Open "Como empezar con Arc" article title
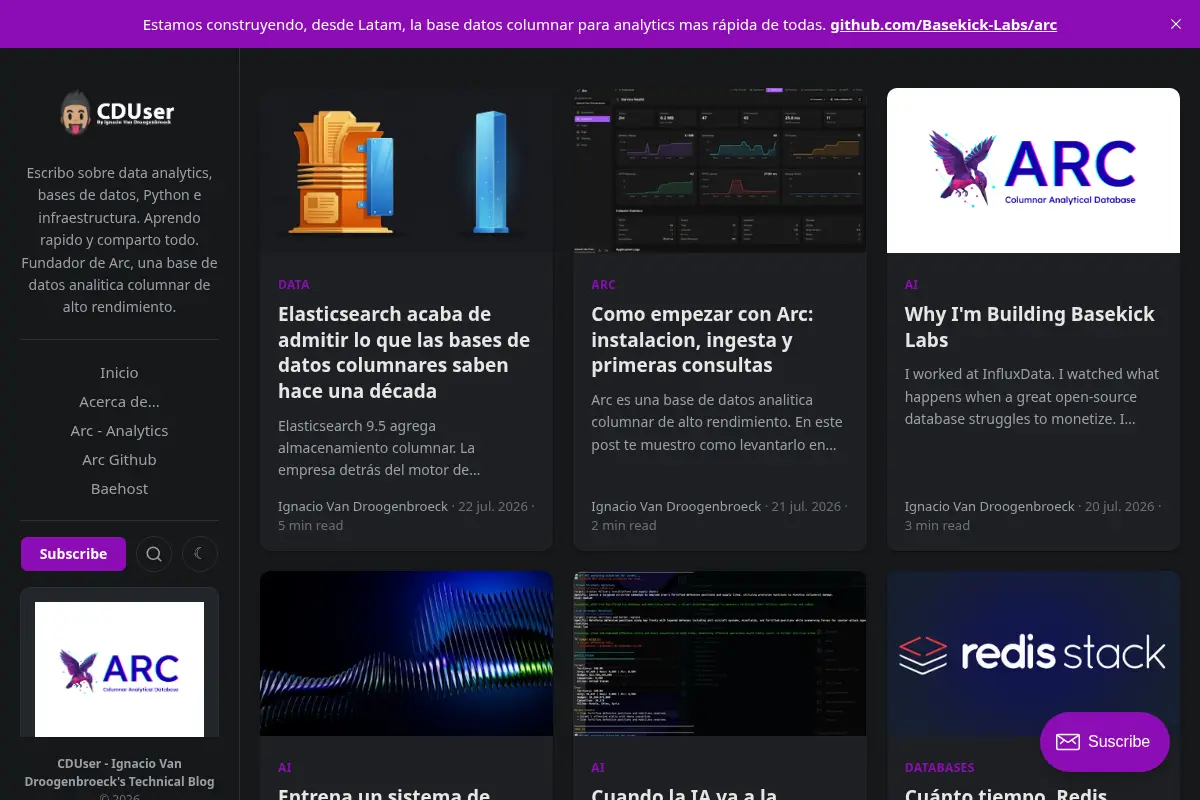This screenshot has width=1200, height=800. (x=702, y=340)
